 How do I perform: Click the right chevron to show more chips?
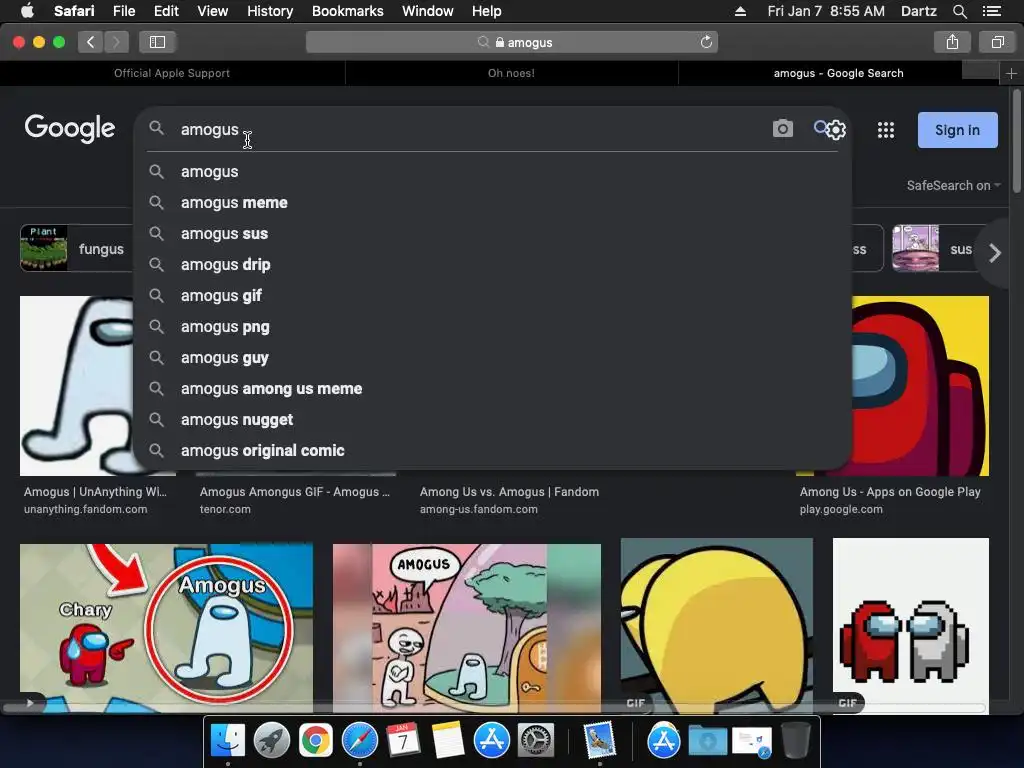pyautogui.click(x=995, y=253)
